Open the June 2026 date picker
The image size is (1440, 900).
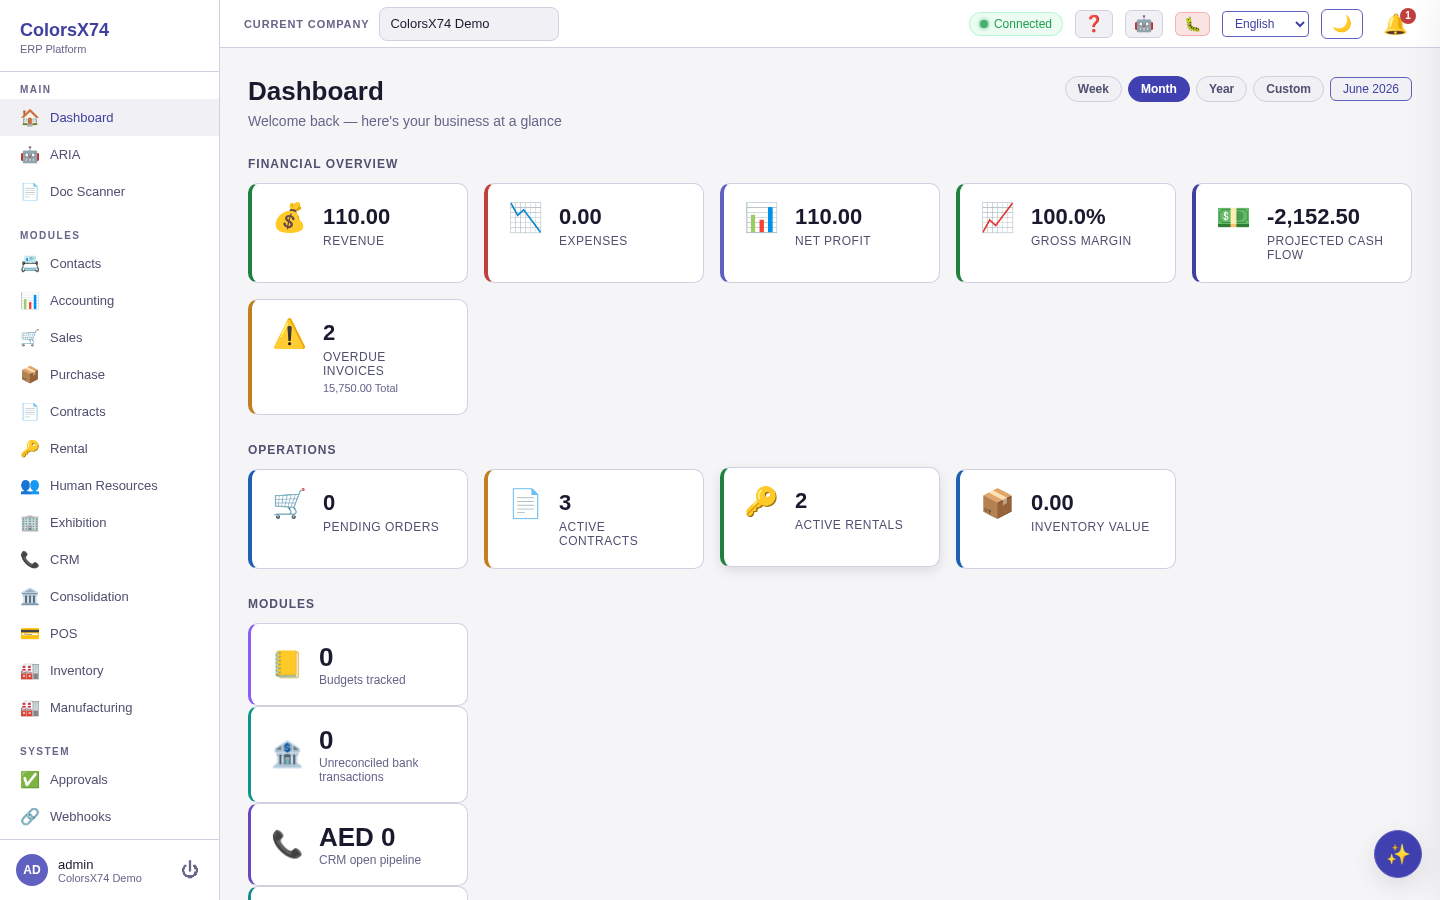point(1371,89)
